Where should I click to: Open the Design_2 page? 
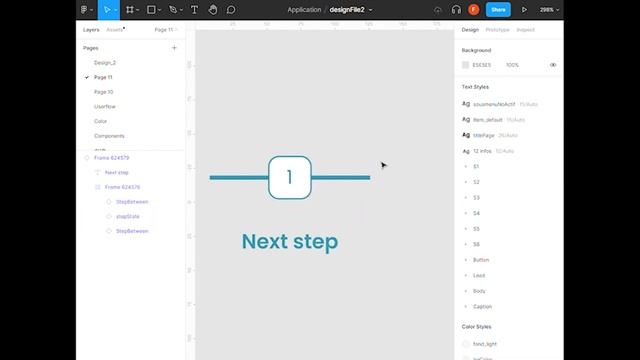[x=105, y=62]
